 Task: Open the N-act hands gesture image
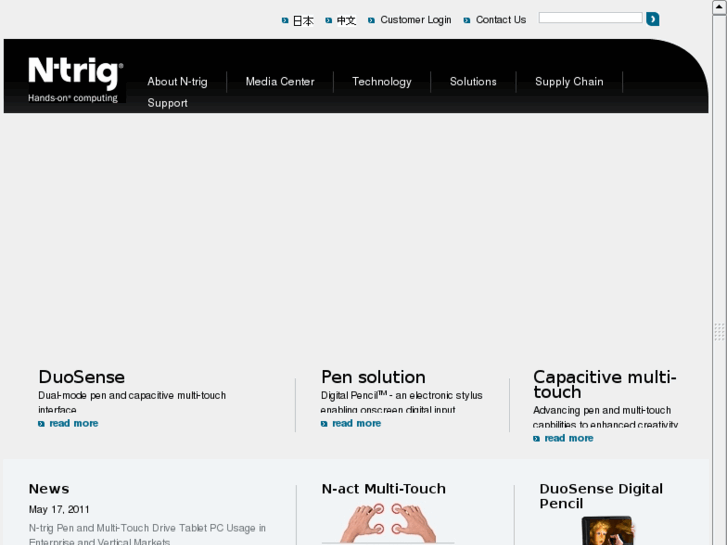pyautogui.click(x=388, y=524)
